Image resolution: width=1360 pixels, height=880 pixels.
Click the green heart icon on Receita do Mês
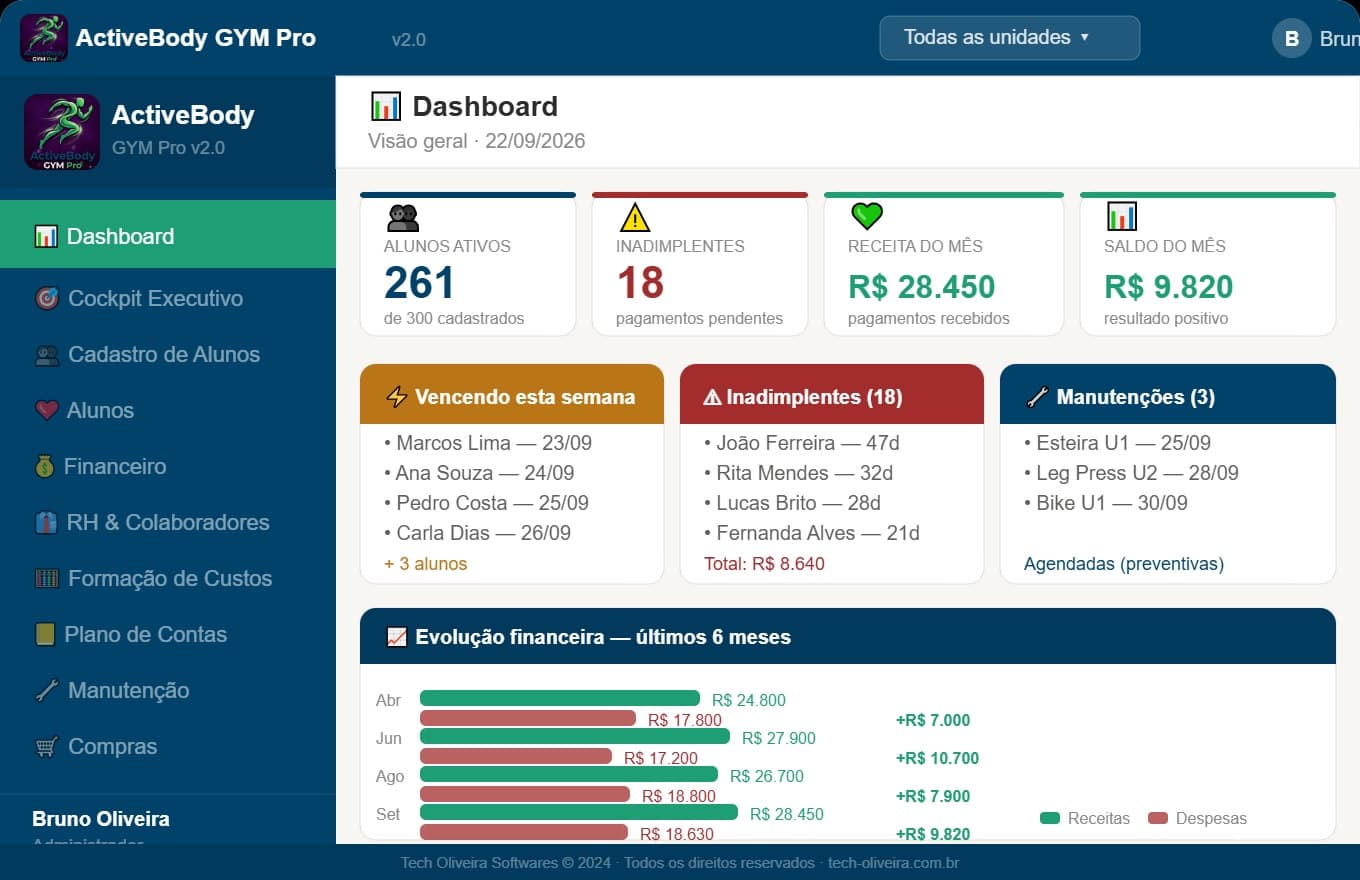(866, 216)
